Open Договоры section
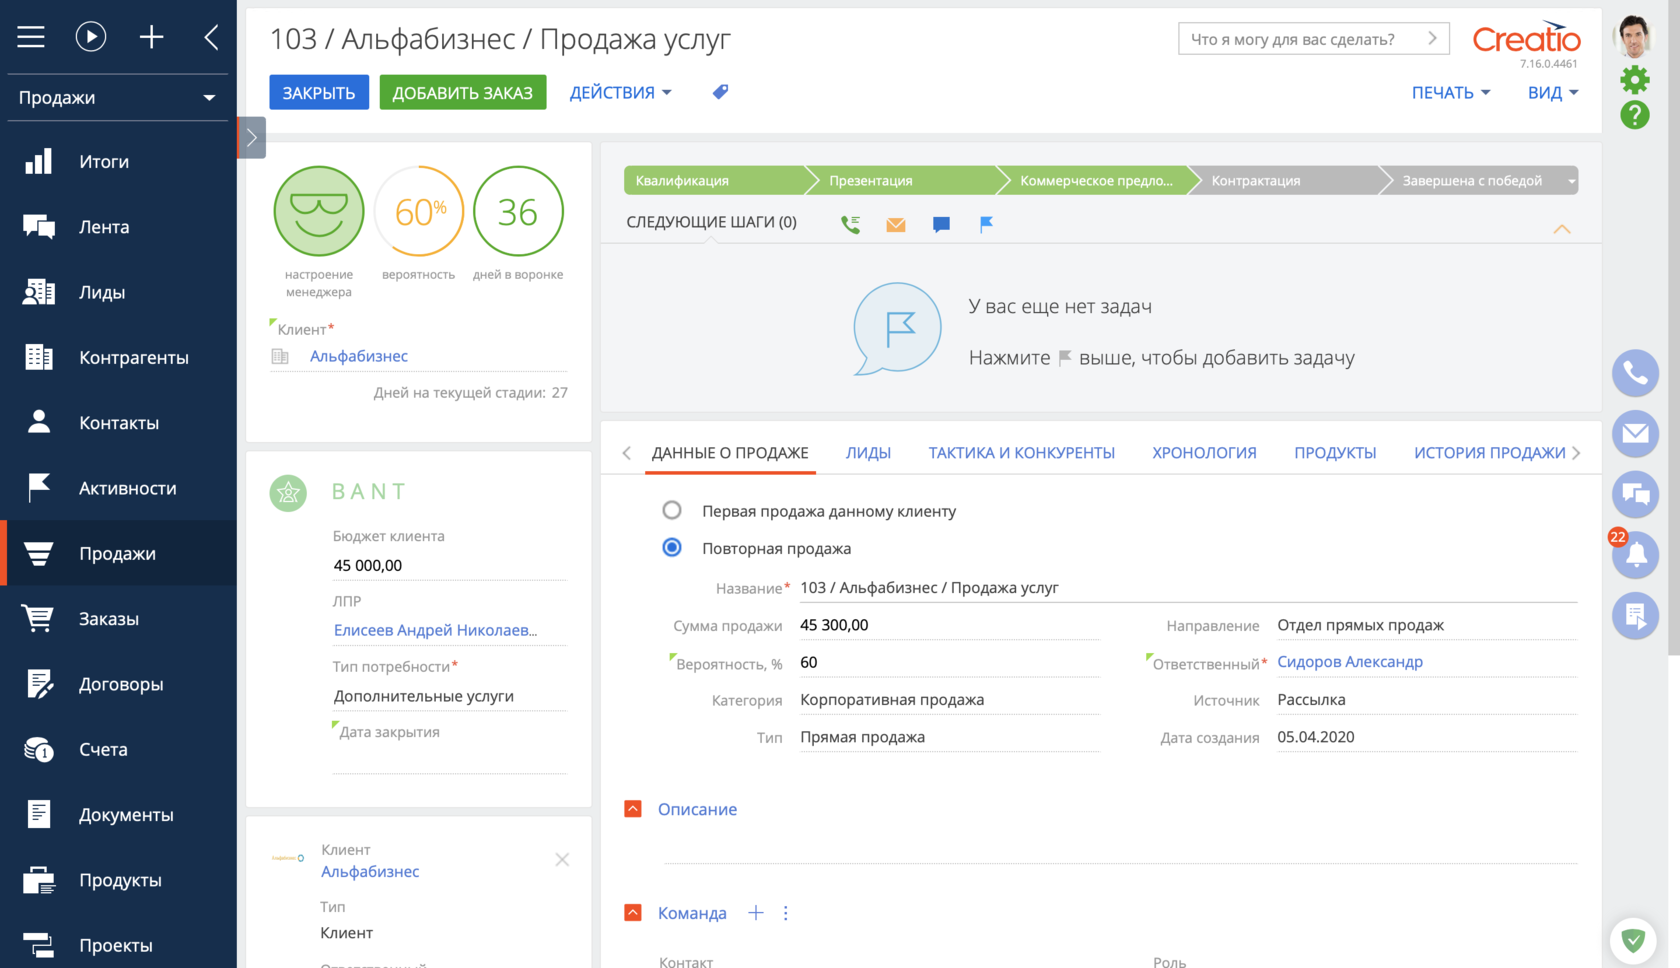 pos(118,684)
